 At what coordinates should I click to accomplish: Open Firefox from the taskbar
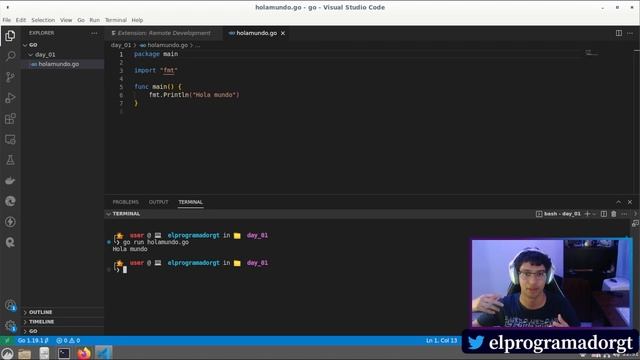coord(84,353)
